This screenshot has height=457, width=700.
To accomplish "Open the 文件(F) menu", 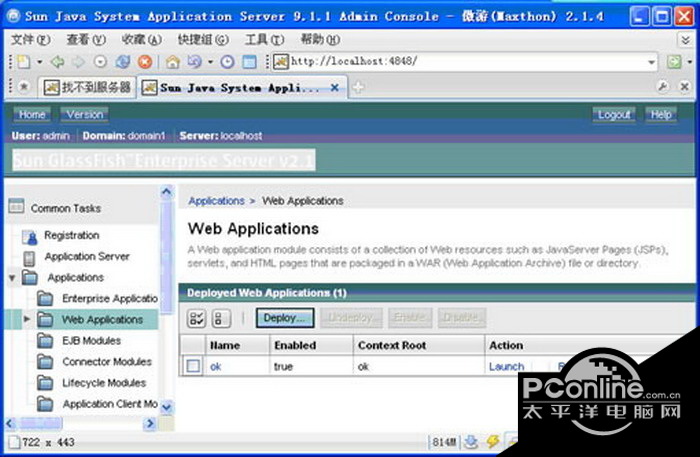I will point(30,40).
